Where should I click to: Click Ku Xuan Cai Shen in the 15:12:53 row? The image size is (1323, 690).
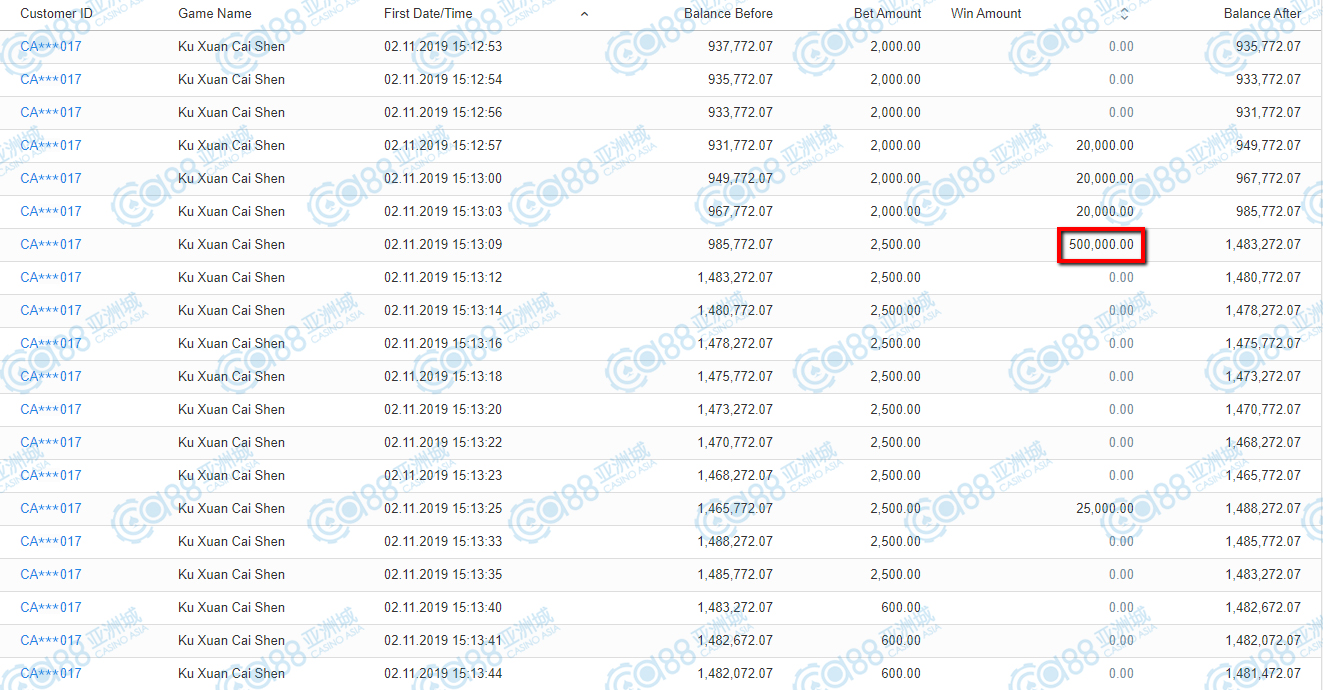(x=231, y=46)
